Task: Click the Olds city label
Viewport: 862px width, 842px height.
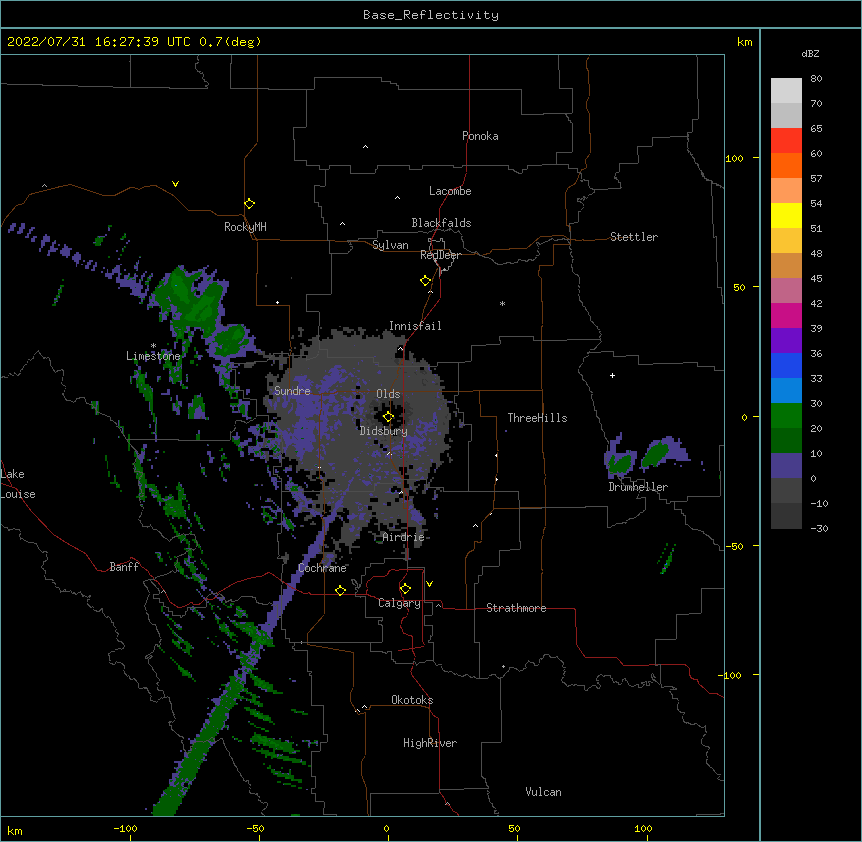Action: 388,394
